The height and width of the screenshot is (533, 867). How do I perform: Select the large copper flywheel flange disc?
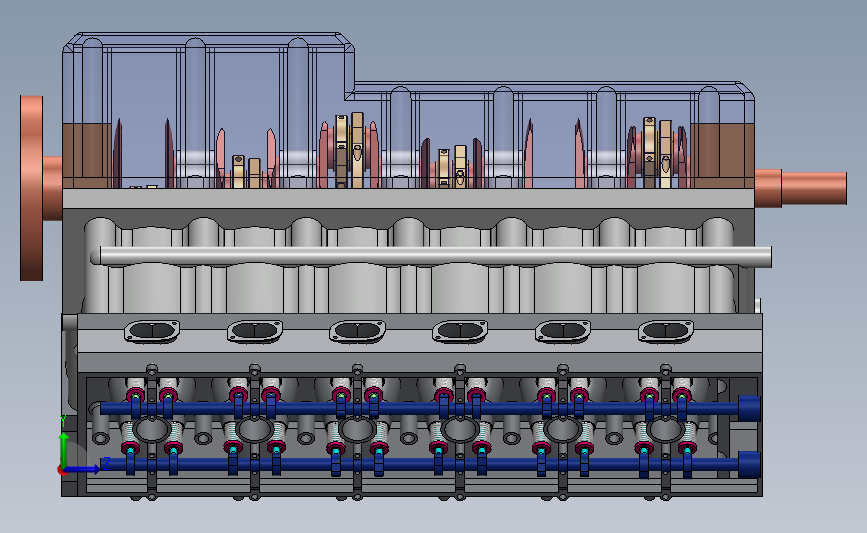(x=32, y=188)
